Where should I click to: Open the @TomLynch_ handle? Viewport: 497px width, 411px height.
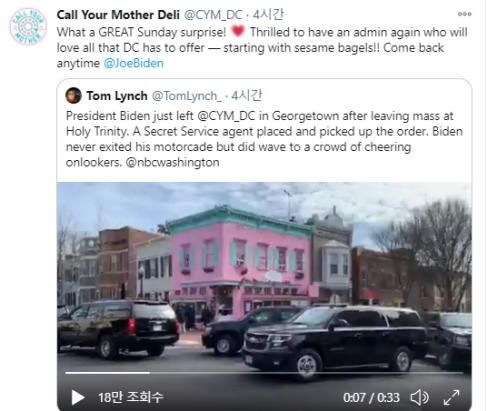[x=187, y=96]
